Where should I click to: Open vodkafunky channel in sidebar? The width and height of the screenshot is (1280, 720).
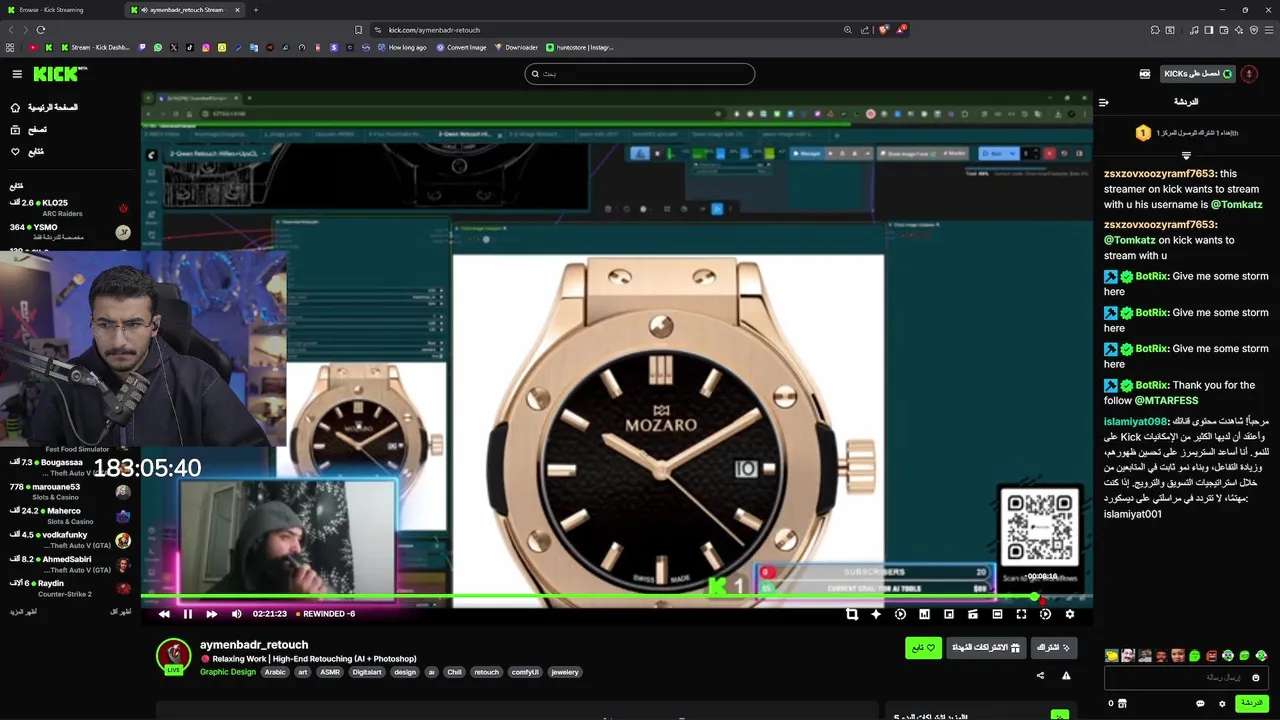coord(68,540)
